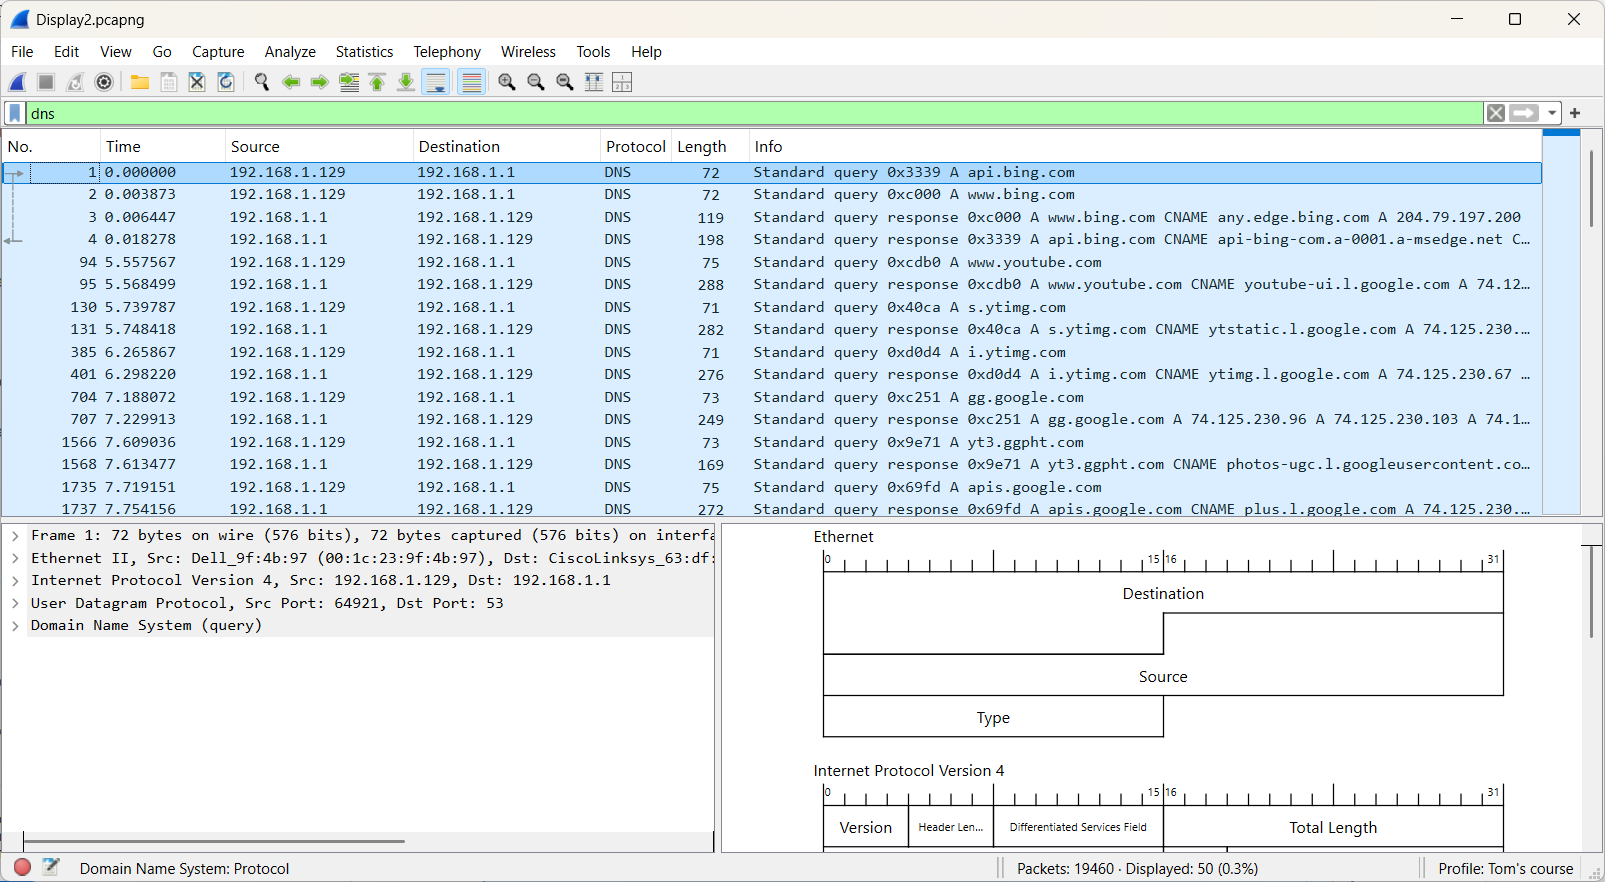
Task: Go forward in packet history arrow
Action: 319,82
